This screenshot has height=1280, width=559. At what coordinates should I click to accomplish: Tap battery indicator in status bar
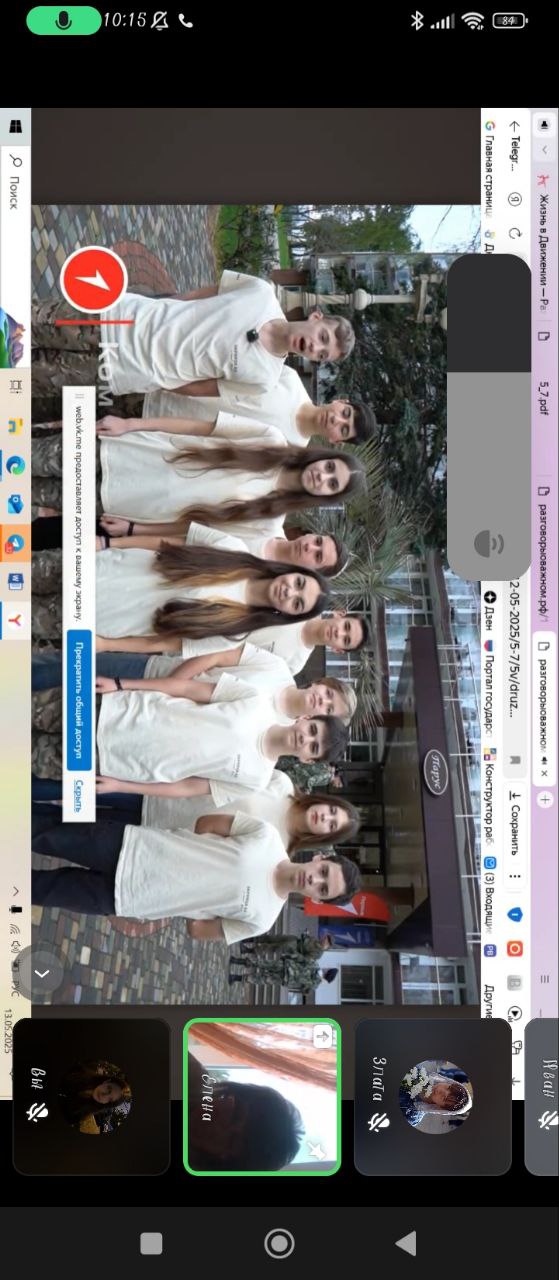(509, 20)
